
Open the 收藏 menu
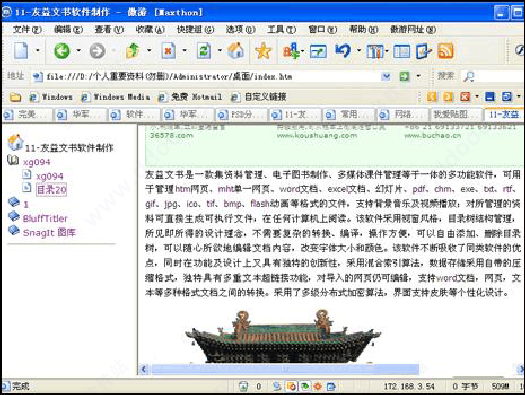tap(150, 29)
